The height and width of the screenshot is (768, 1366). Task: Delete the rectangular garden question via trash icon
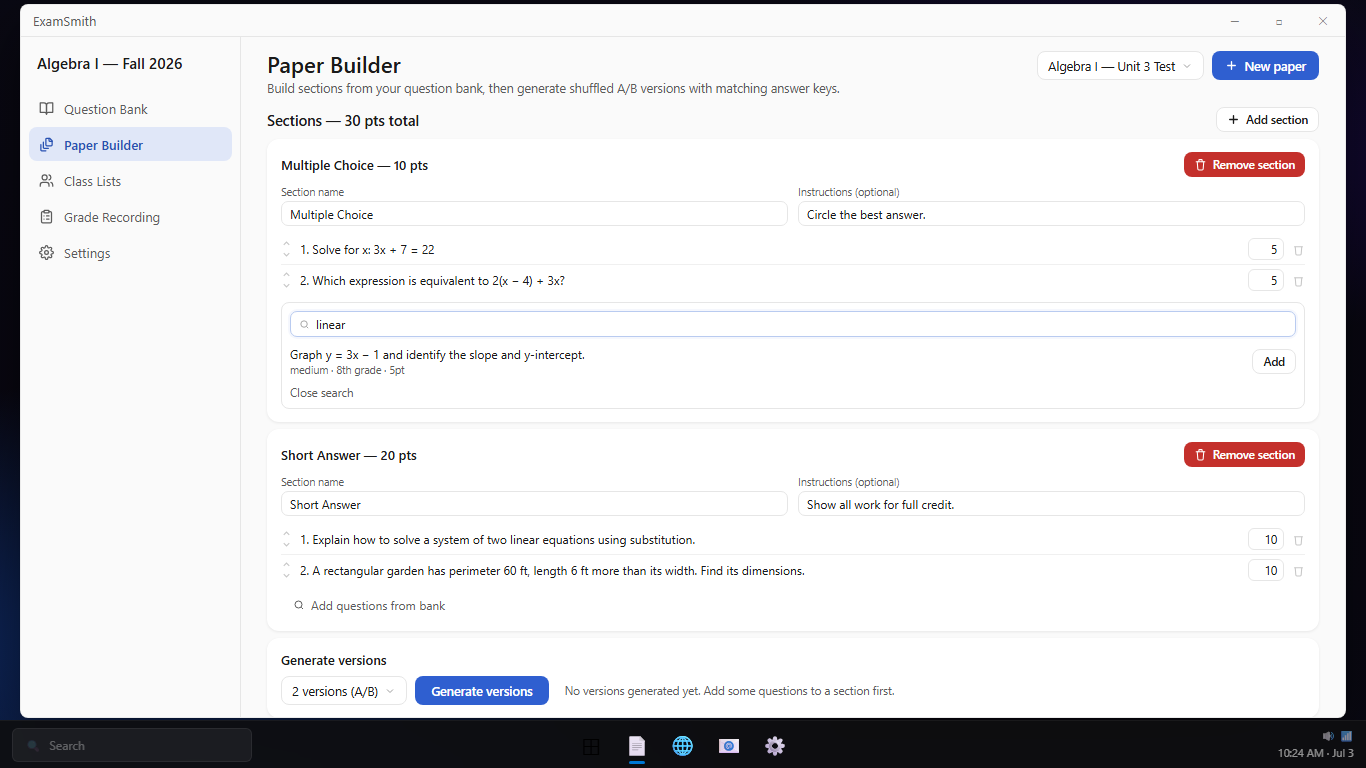(1298, 571)
